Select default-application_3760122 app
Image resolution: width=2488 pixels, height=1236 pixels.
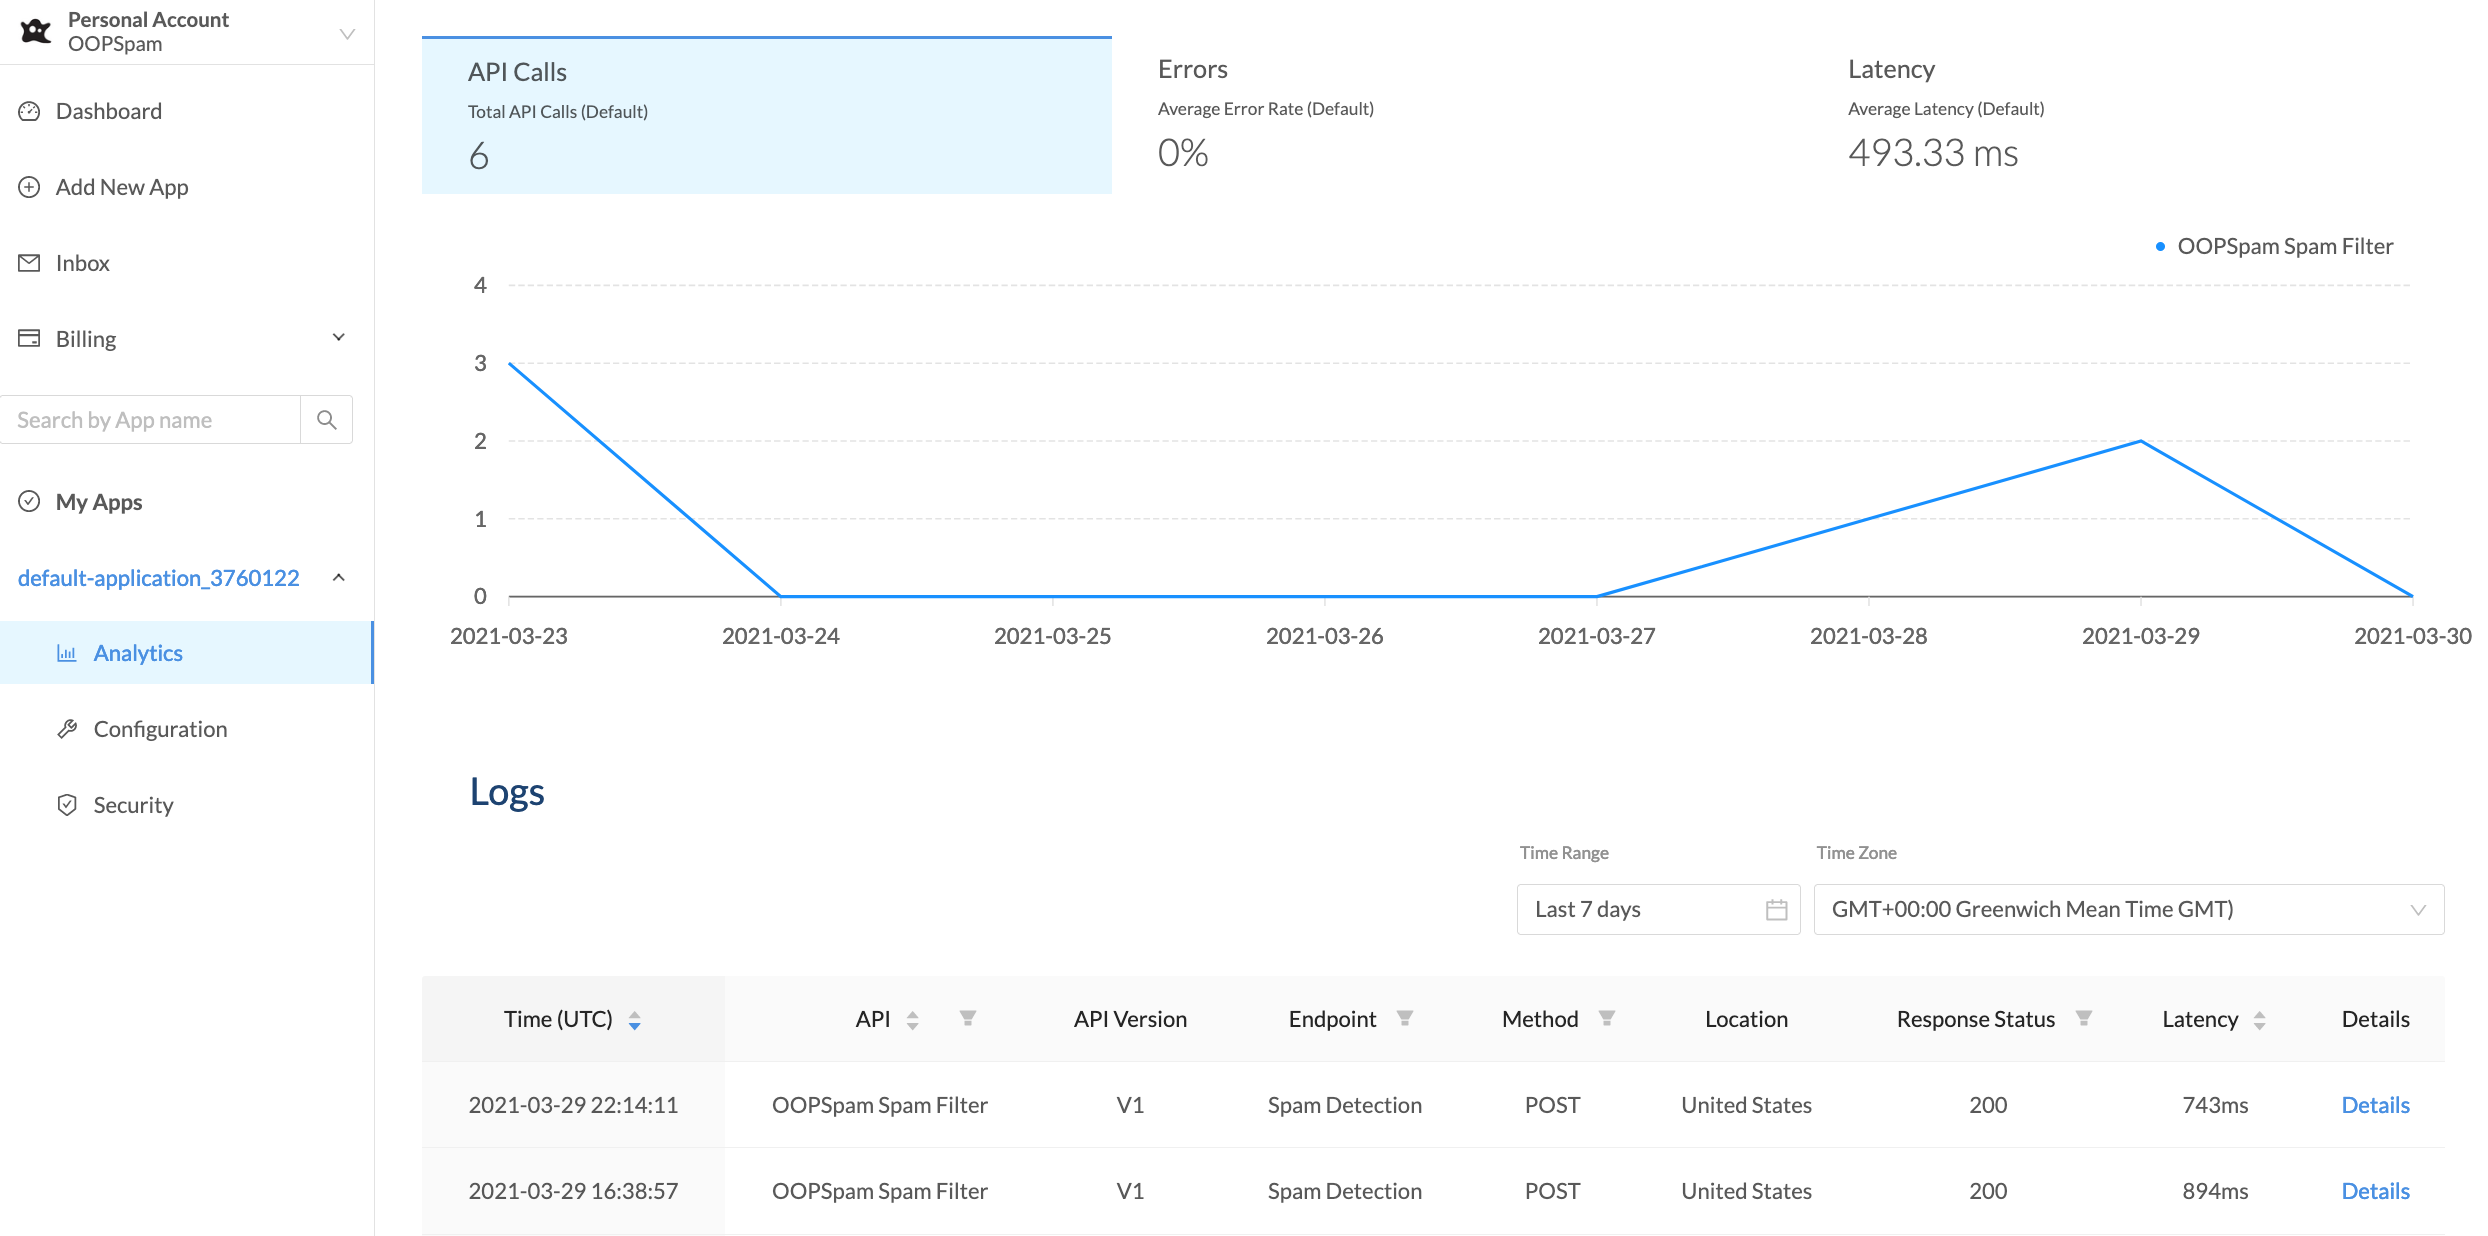158,578
